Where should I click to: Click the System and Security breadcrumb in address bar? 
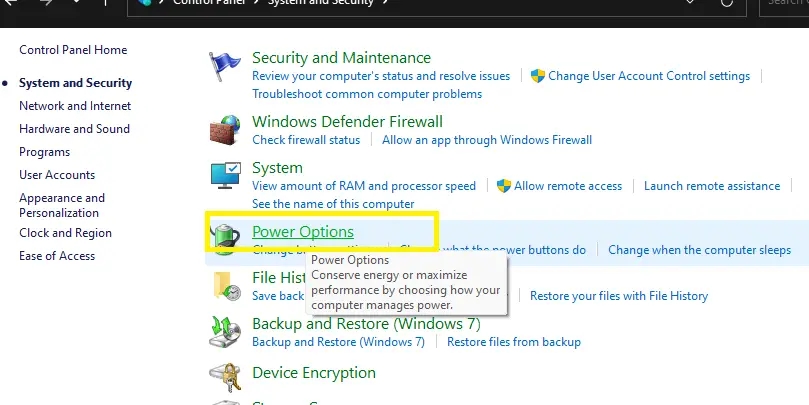[x=320, y=3]
